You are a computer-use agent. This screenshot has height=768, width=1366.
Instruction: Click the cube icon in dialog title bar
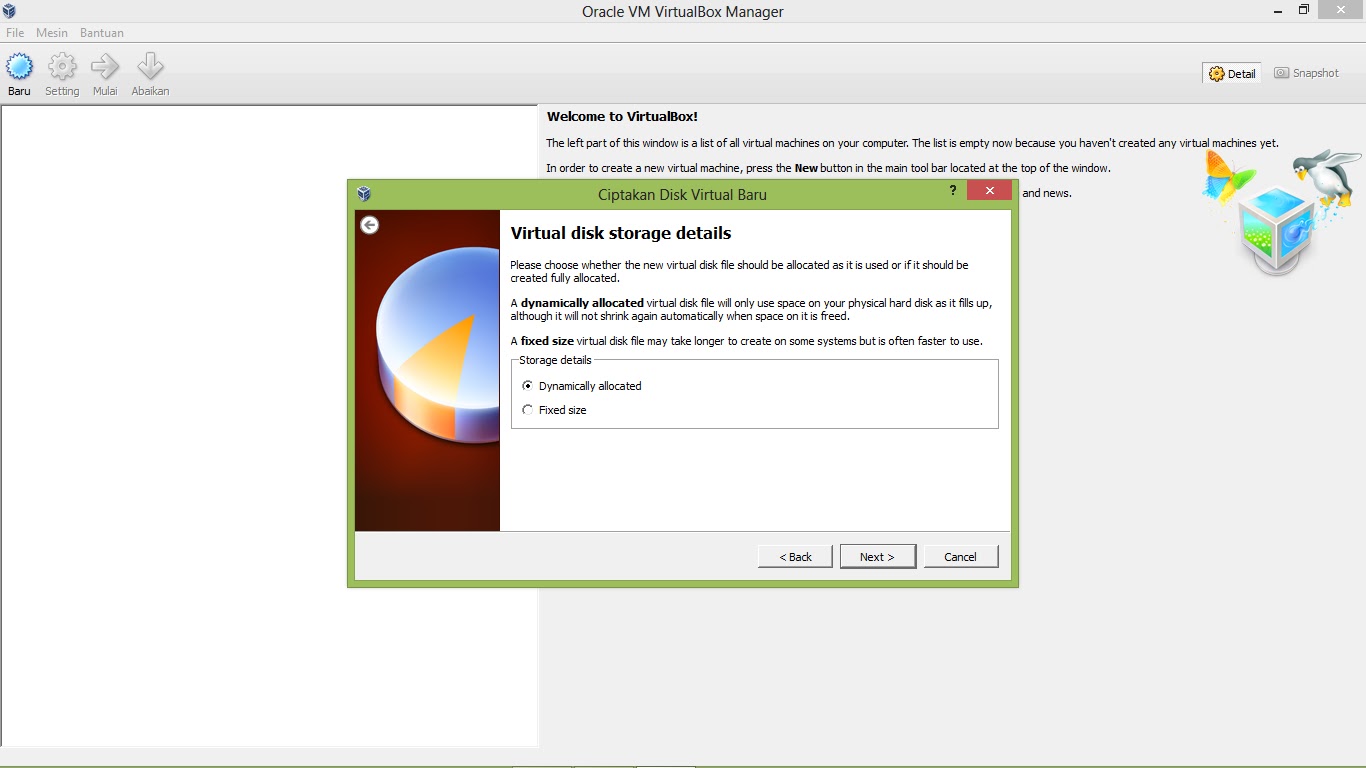(364, 194)
